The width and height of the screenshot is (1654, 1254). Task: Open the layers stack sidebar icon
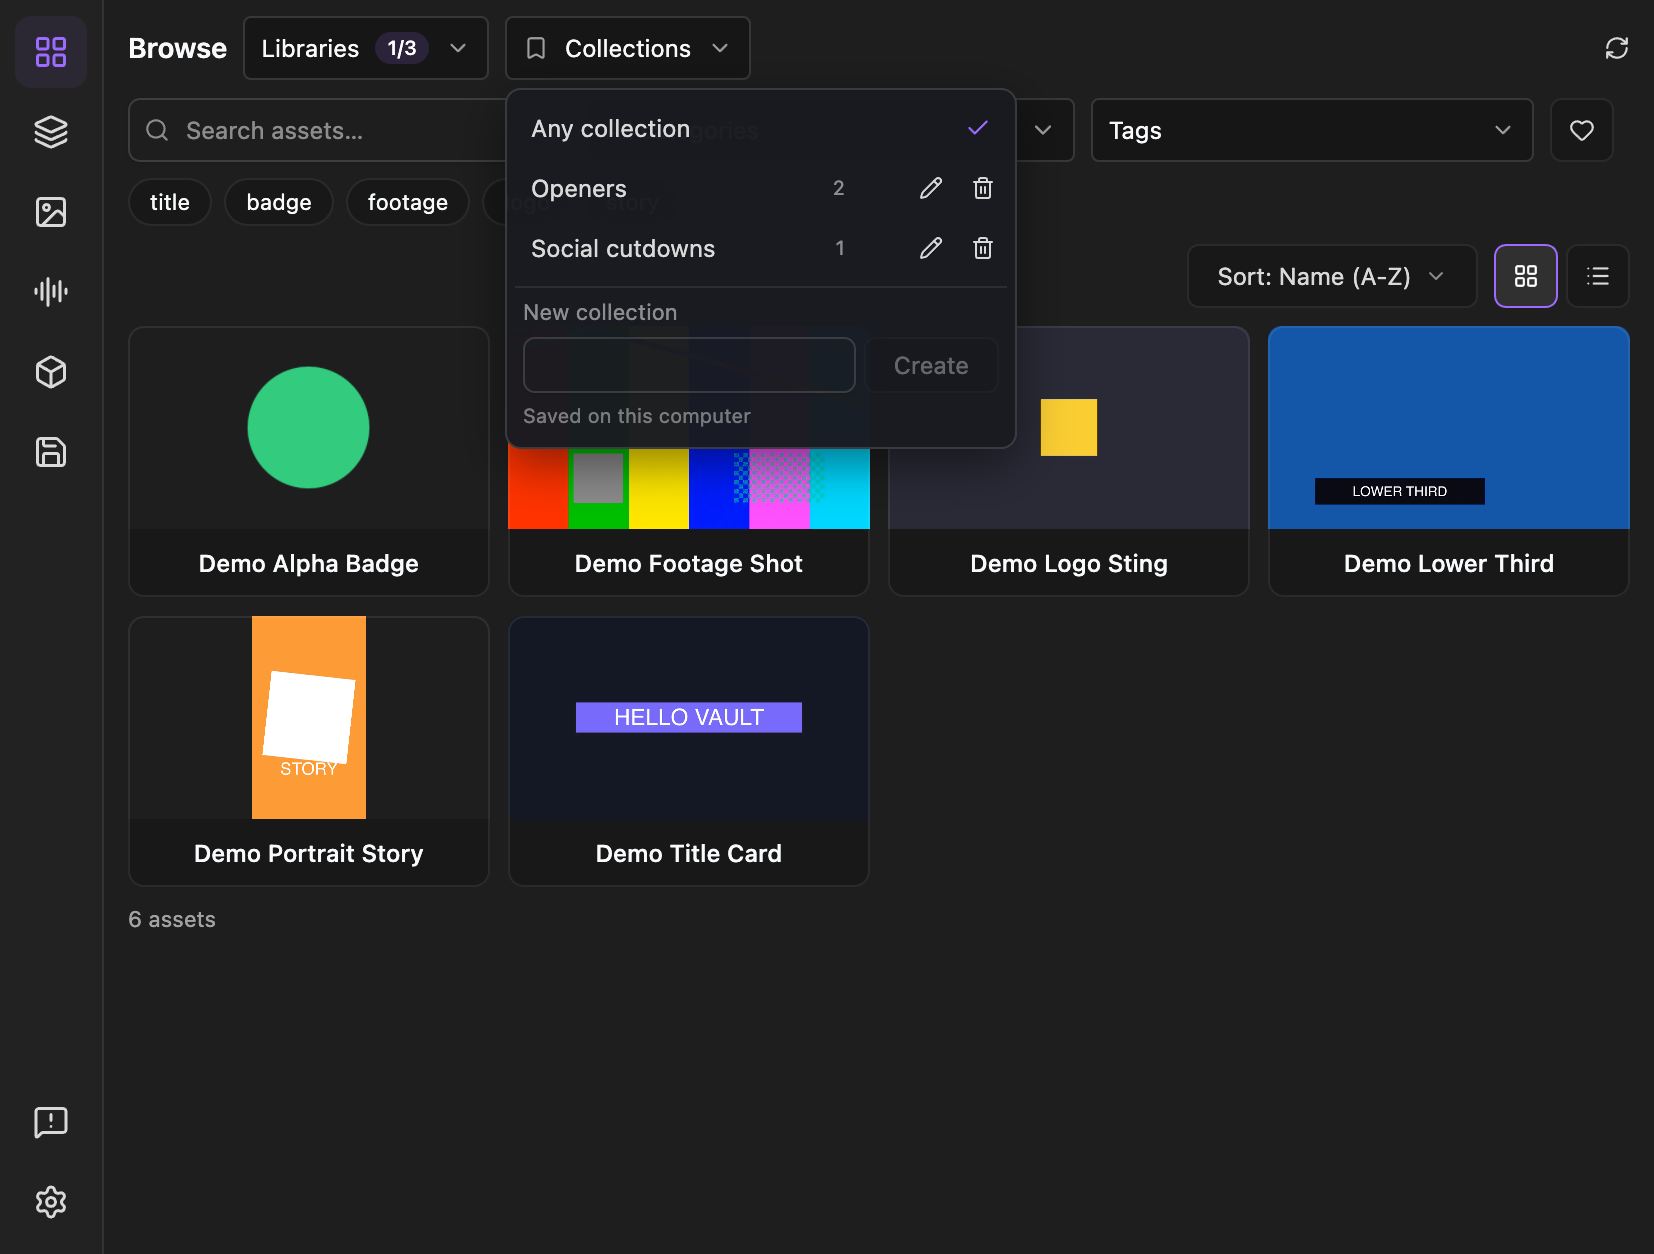[x=51, y=132]
